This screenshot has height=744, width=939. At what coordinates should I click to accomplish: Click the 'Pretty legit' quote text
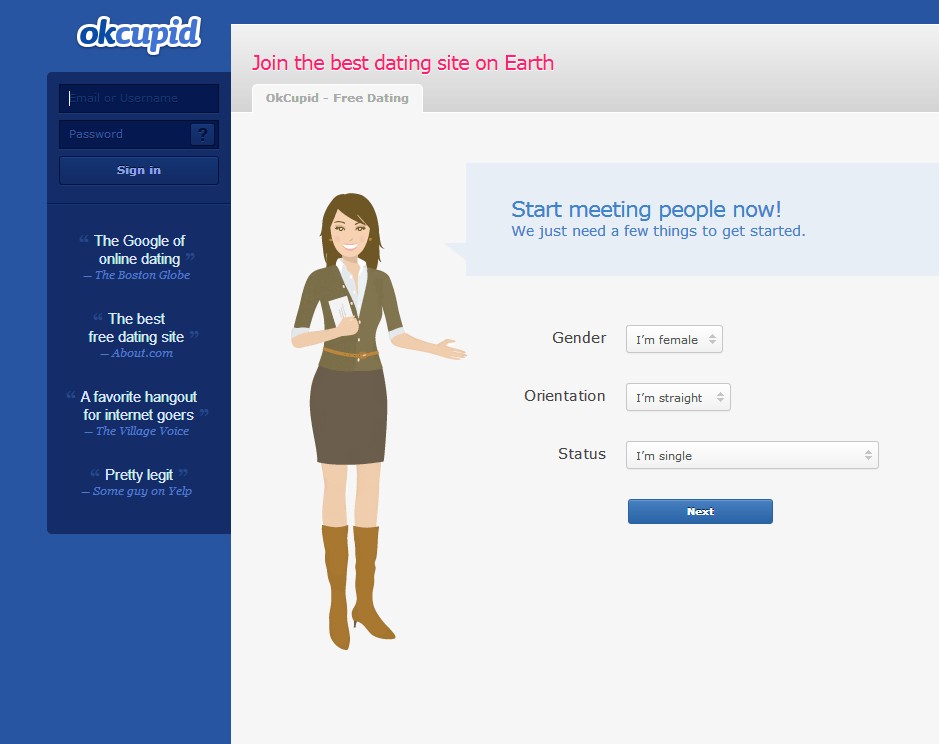[x=139, y=475]
